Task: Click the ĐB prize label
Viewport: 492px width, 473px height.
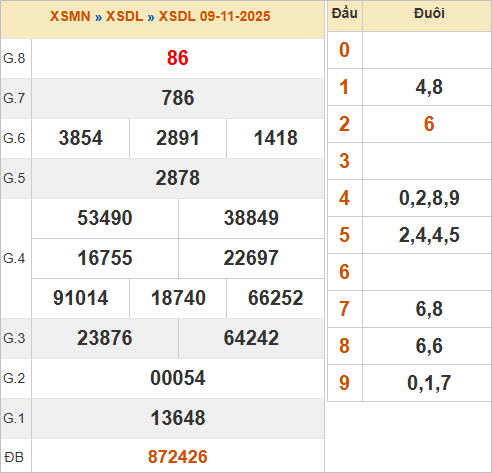Action: 14,457
